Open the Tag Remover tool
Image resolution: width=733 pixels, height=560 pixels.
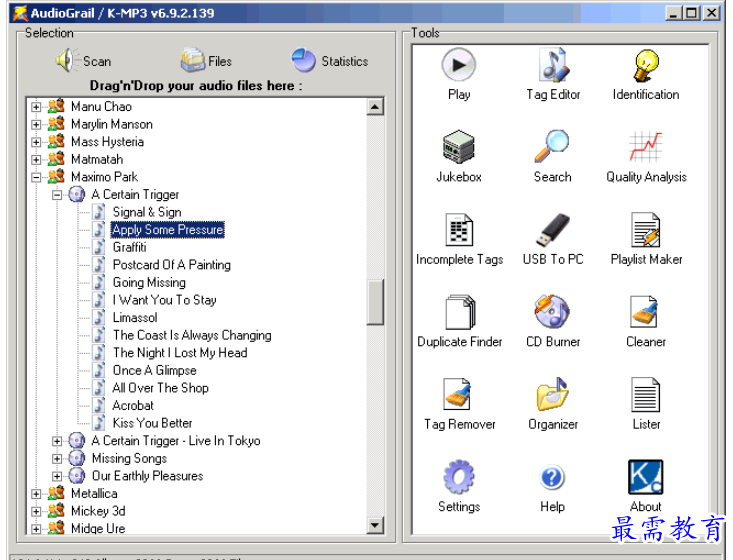click(460, 404)
